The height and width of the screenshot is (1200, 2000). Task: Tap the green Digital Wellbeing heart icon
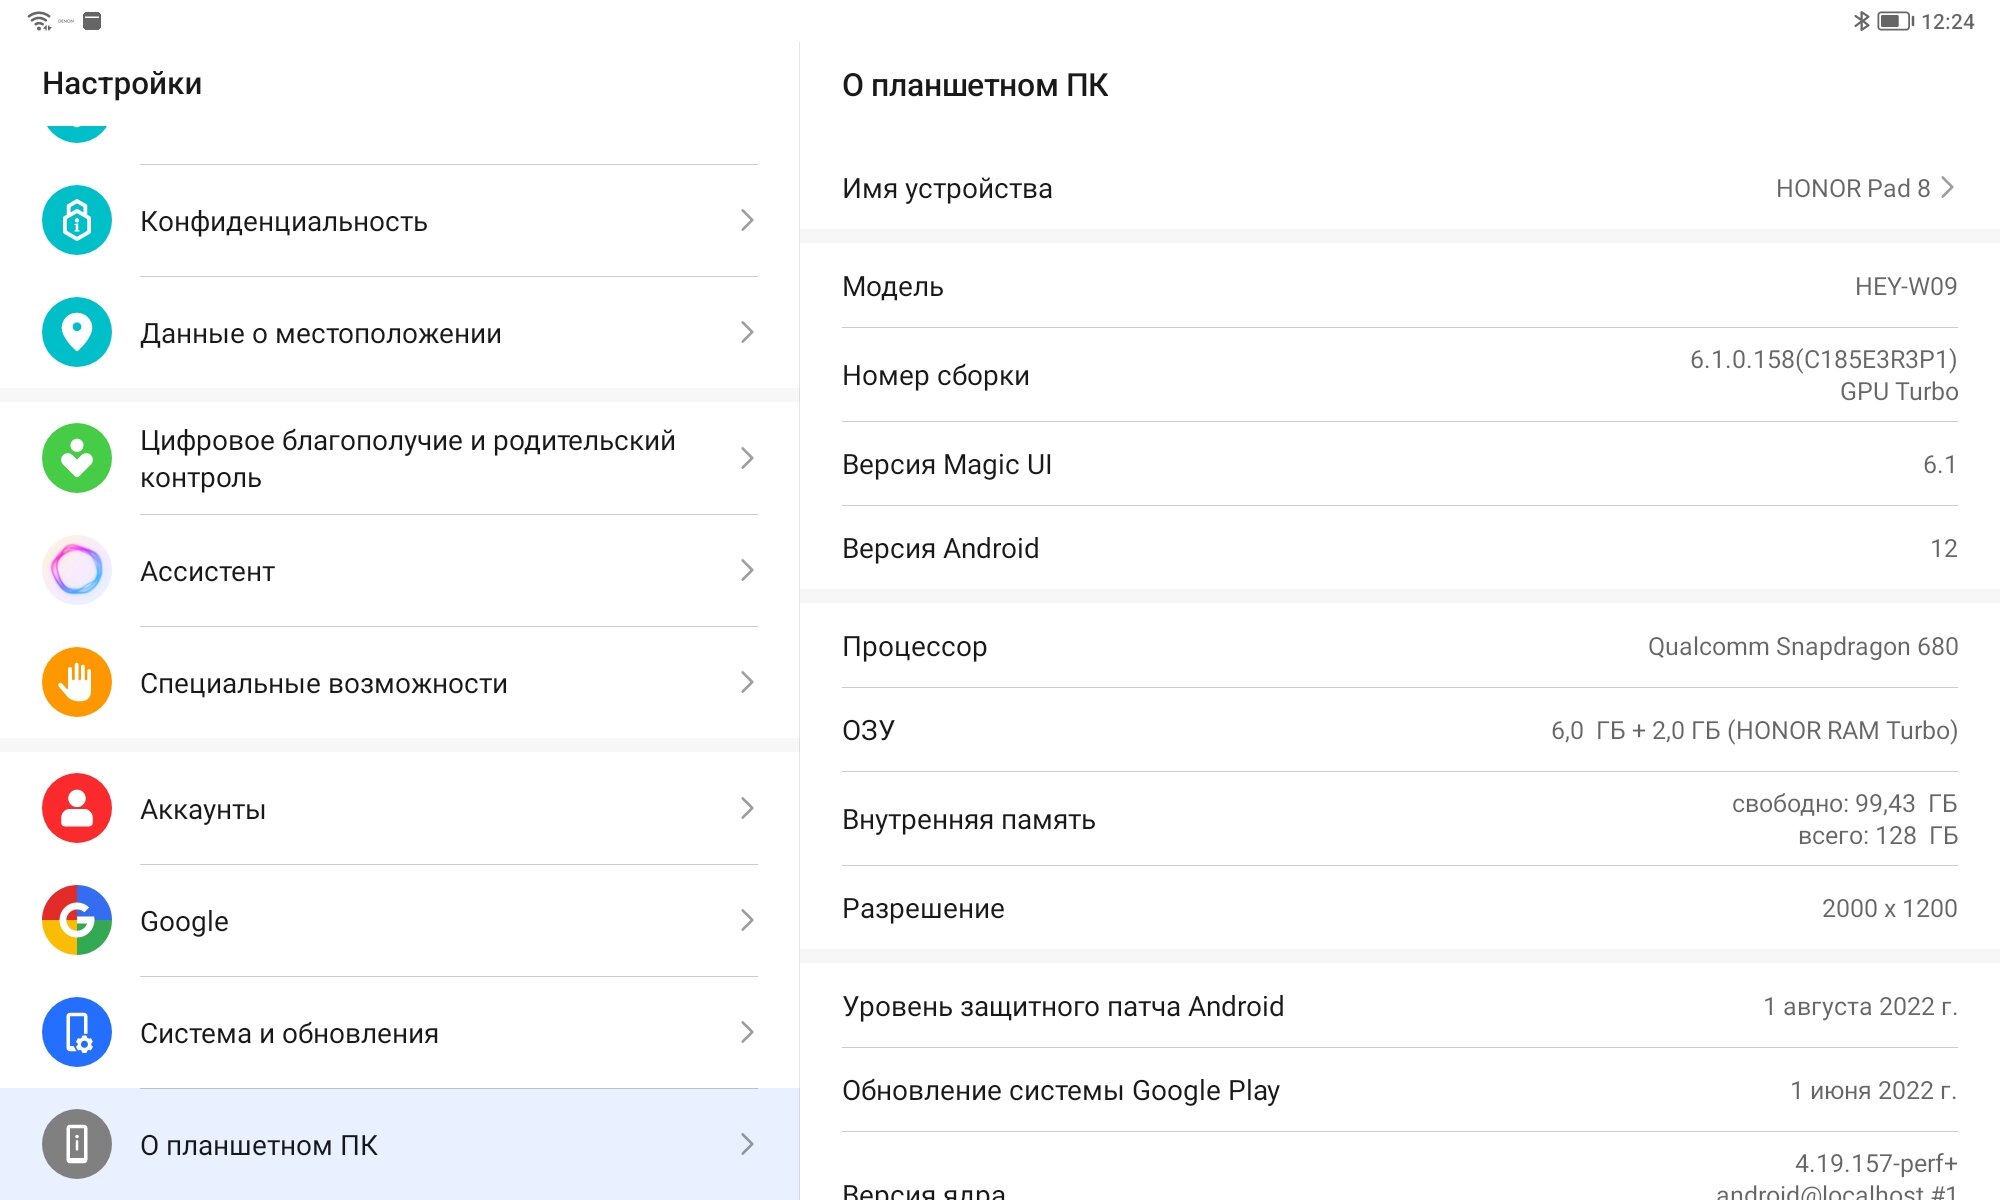[x=77, y=458]
